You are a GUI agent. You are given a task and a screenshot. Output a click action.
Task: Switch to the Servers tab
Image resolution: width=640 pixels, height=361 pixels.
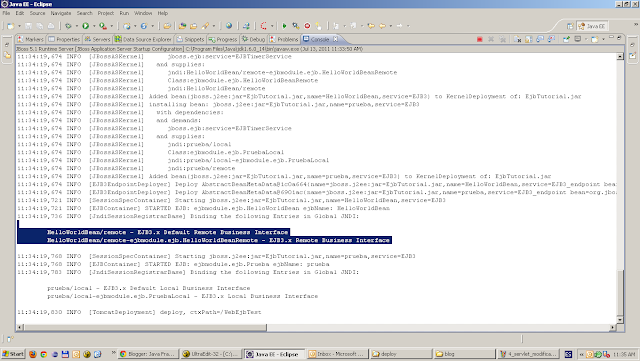coord(97,39)
